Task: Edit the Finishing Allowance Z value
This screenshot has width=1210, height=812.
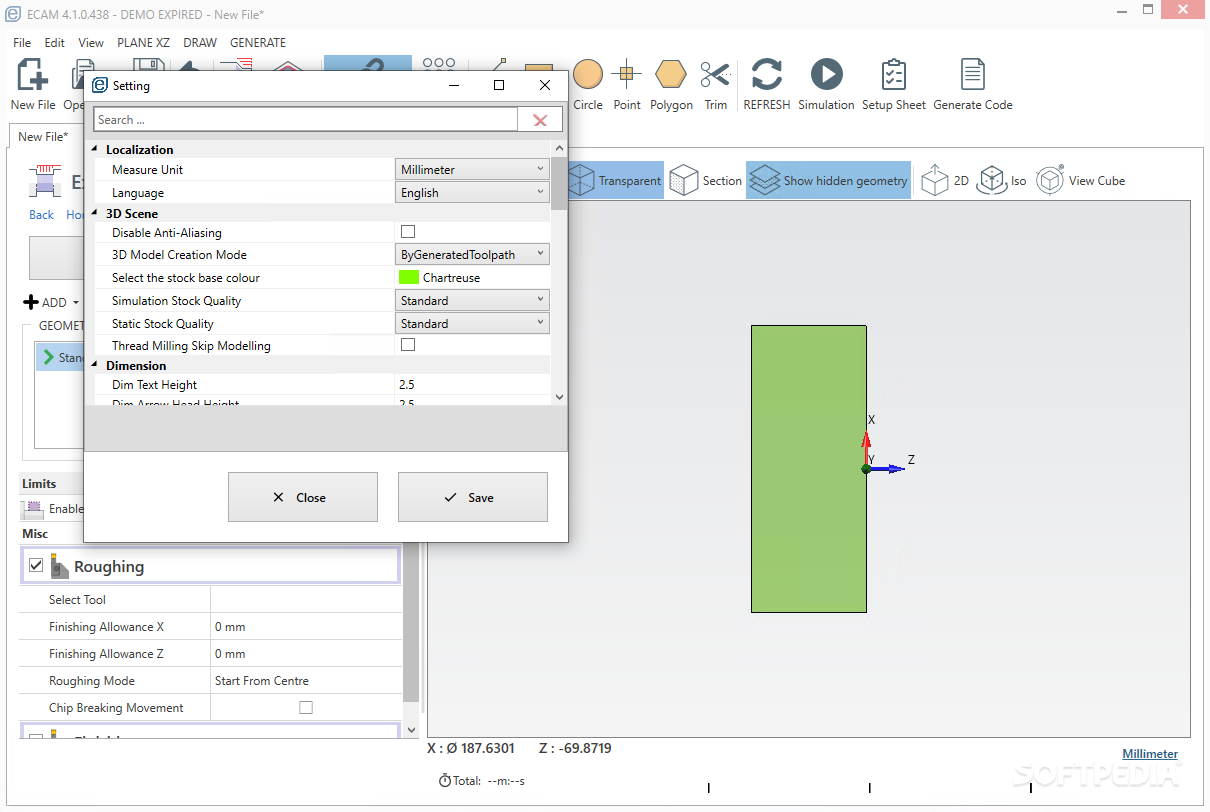Action: 306,654
